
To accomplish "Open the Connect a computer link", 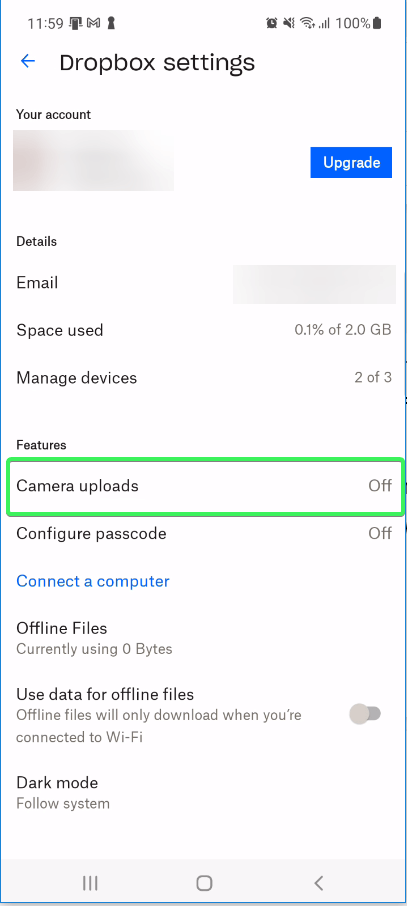I will (x=92, y=581).
